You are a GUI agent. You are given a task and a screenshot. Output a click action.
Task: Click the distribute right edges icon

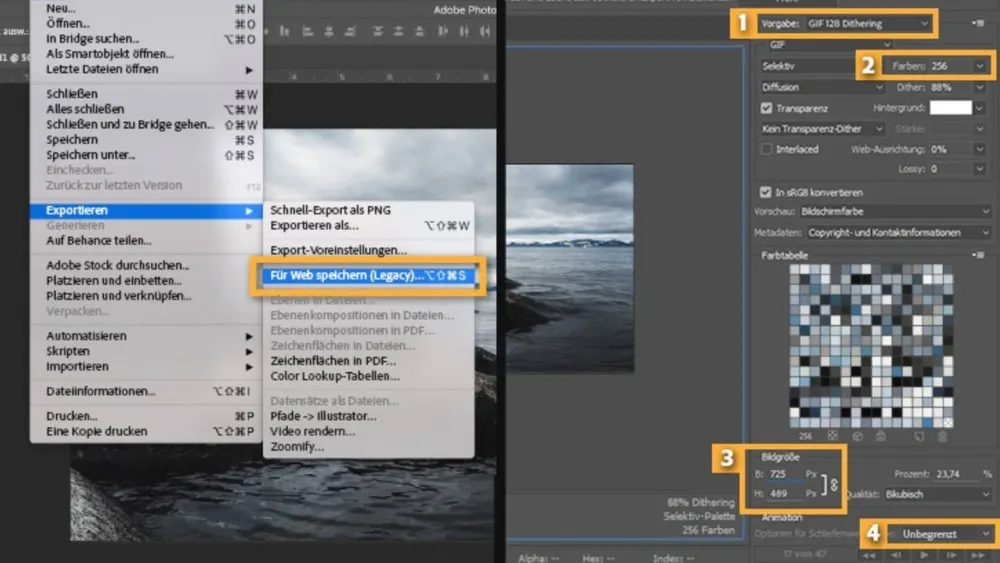[x=485, y=31]
